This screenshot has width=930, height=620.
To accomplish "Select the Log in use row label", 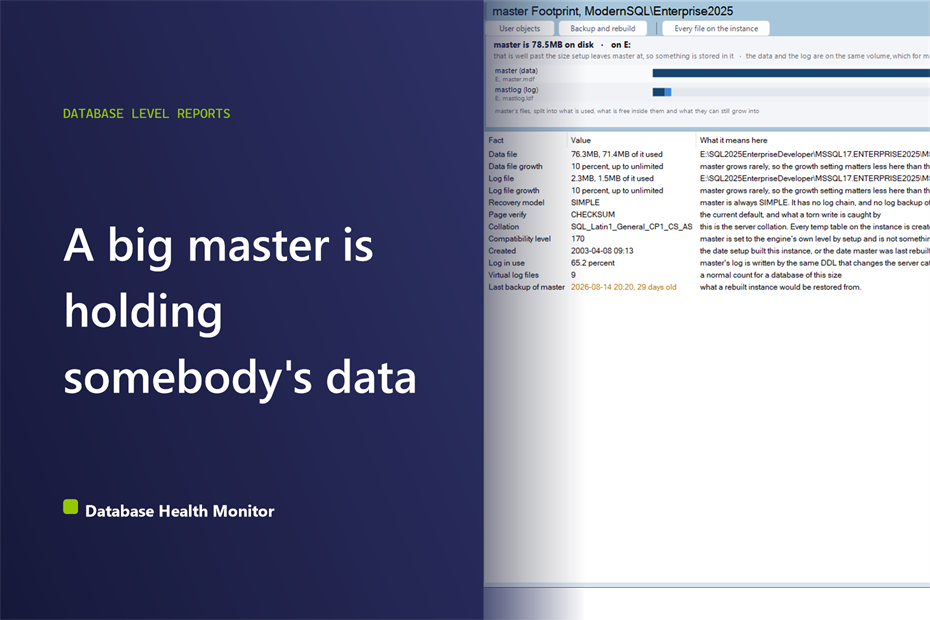I will (507, 263).
